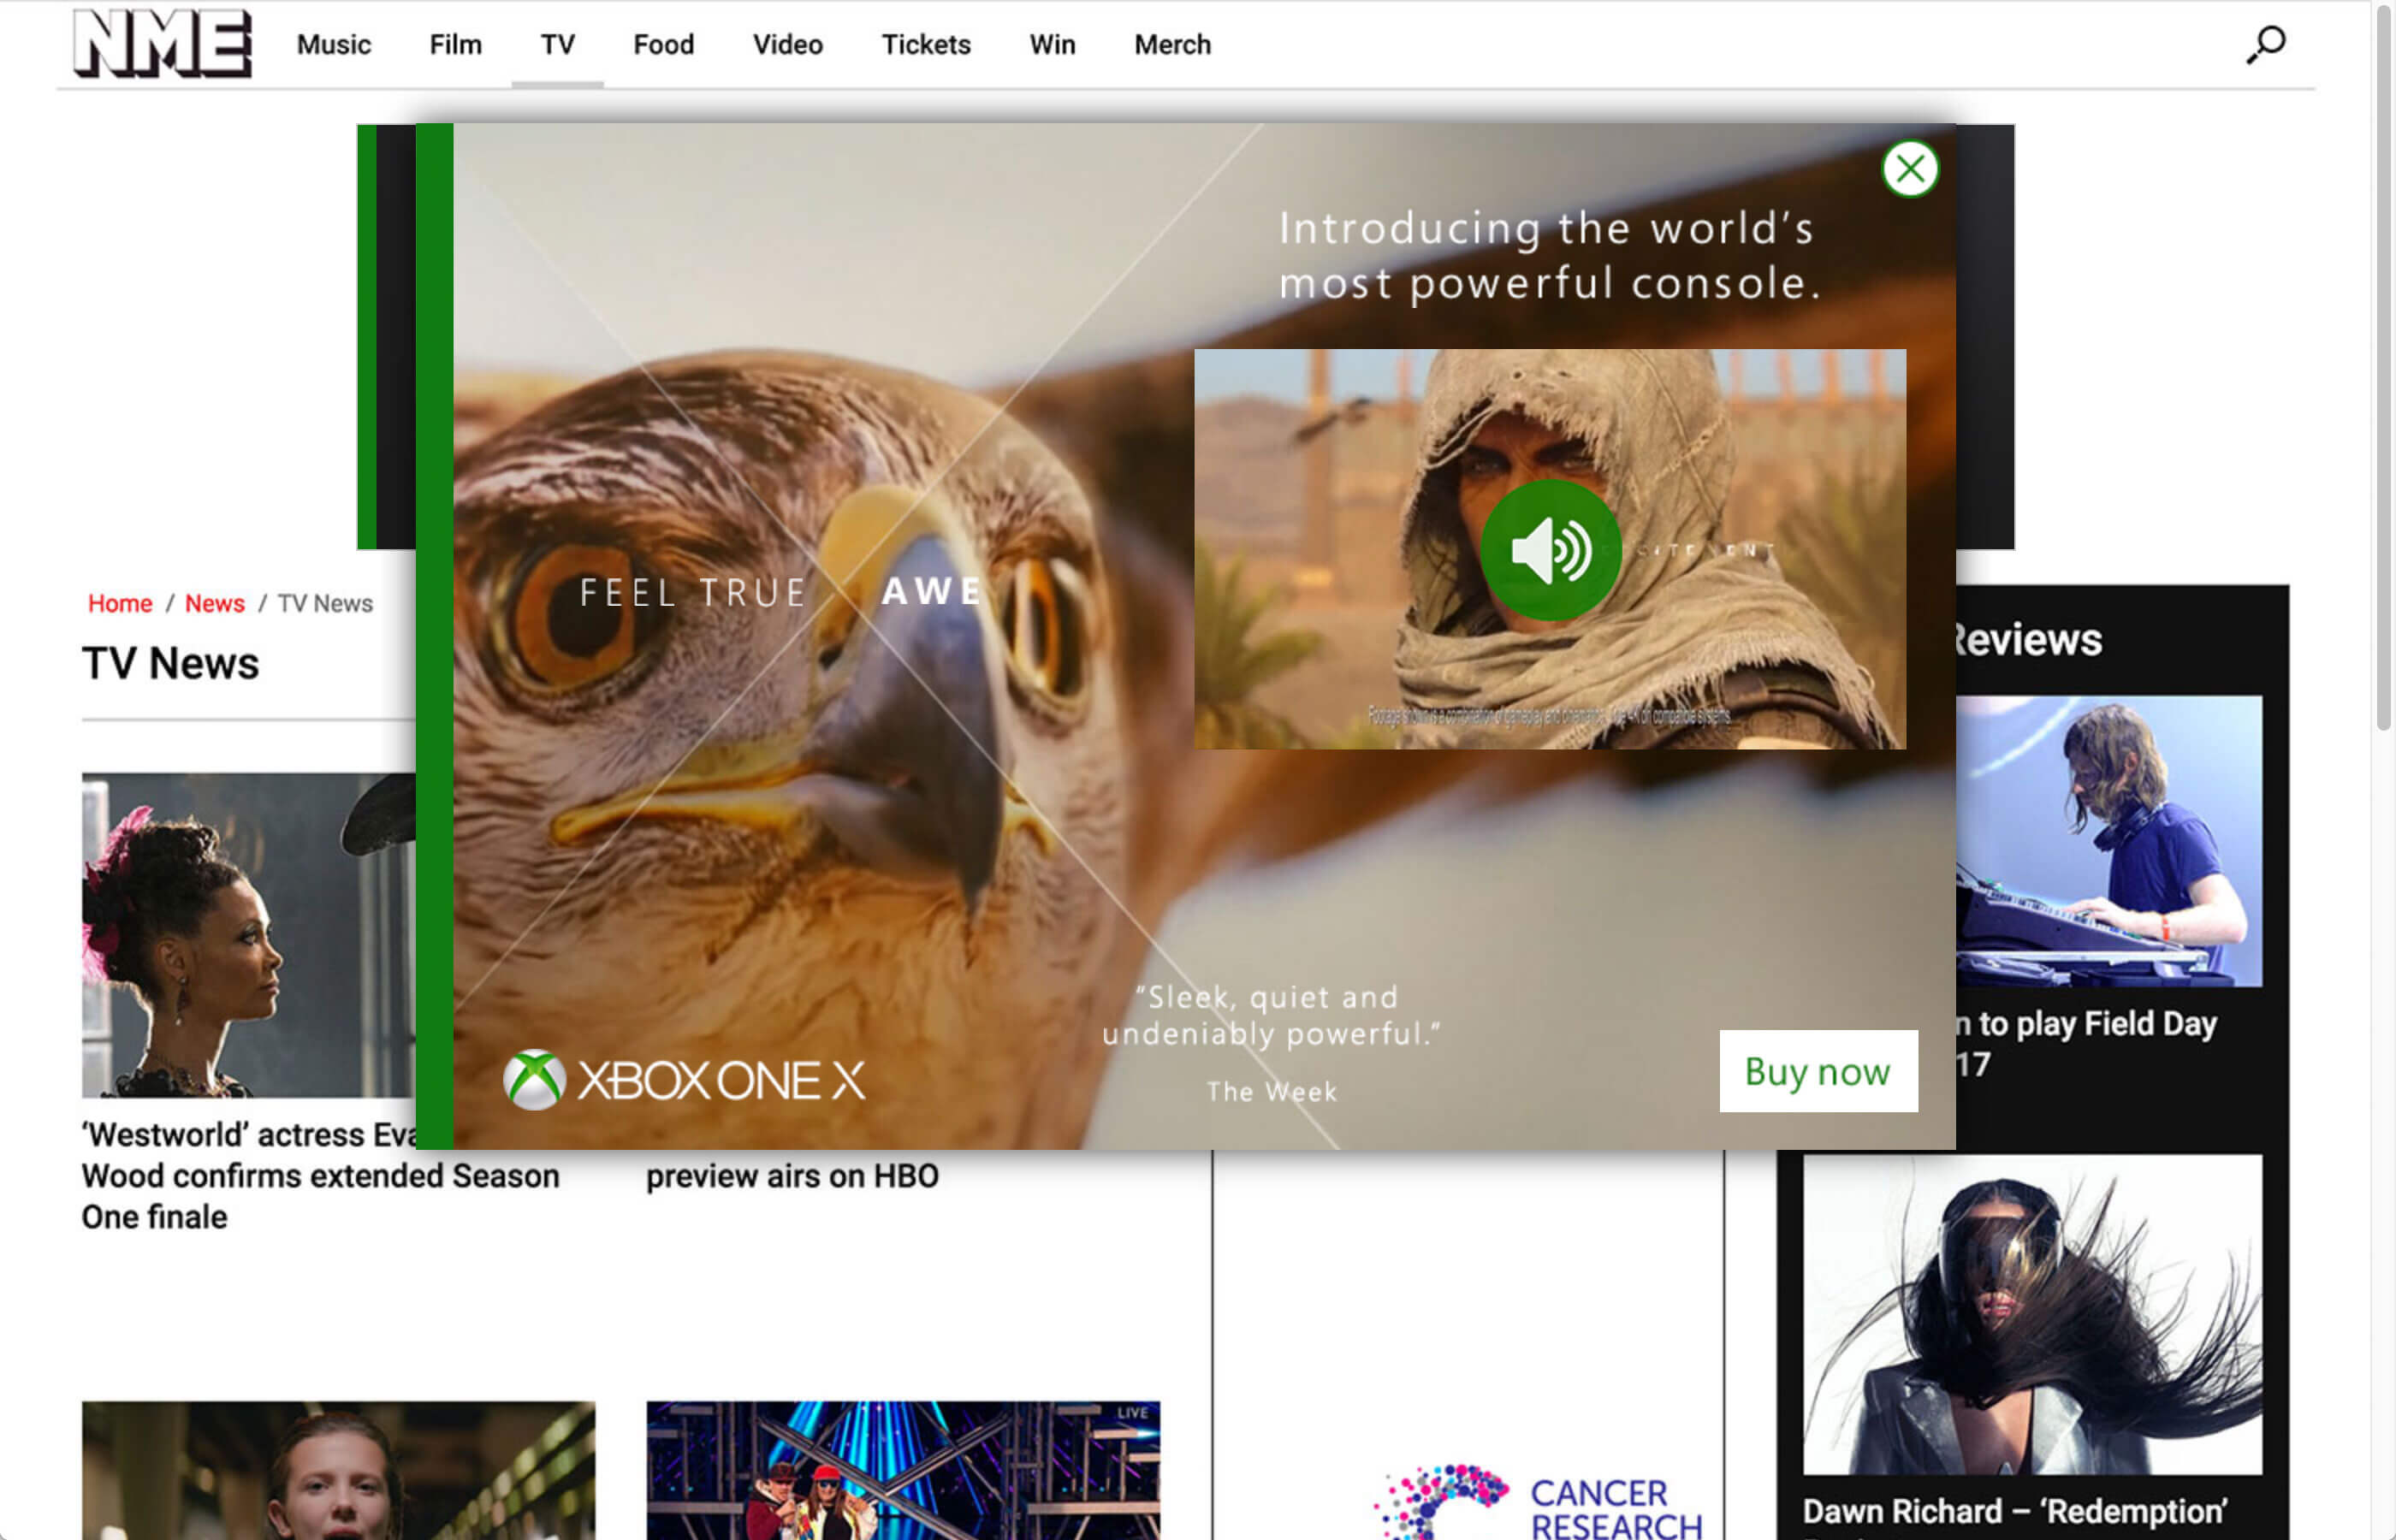Image resolution: width=2396 pixels, height=1540 pixels.
Task: Click the Buy now button
Action: (x=1818, y=1071)
